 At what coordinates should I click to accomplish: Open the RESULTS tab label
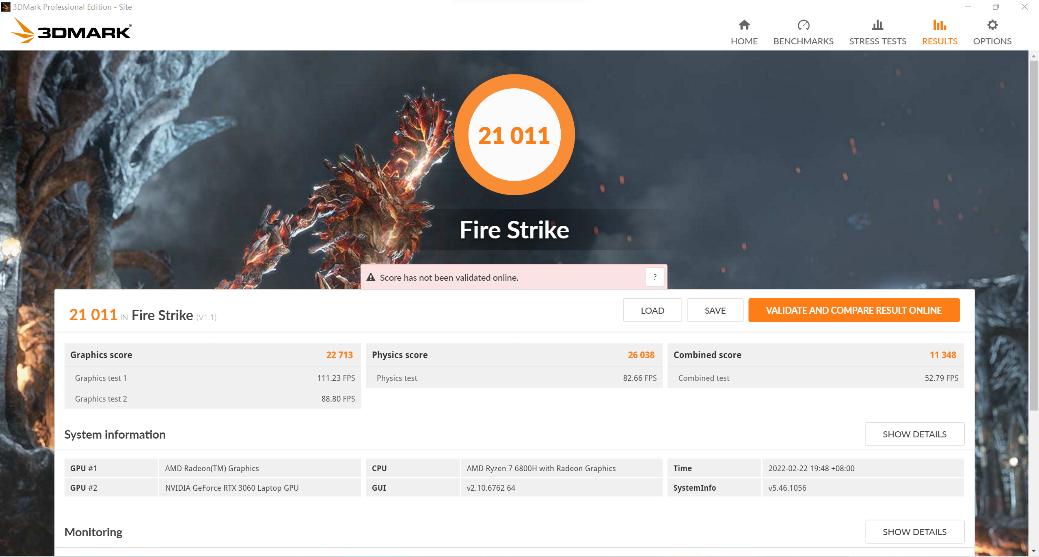click(x=940, y=41)
